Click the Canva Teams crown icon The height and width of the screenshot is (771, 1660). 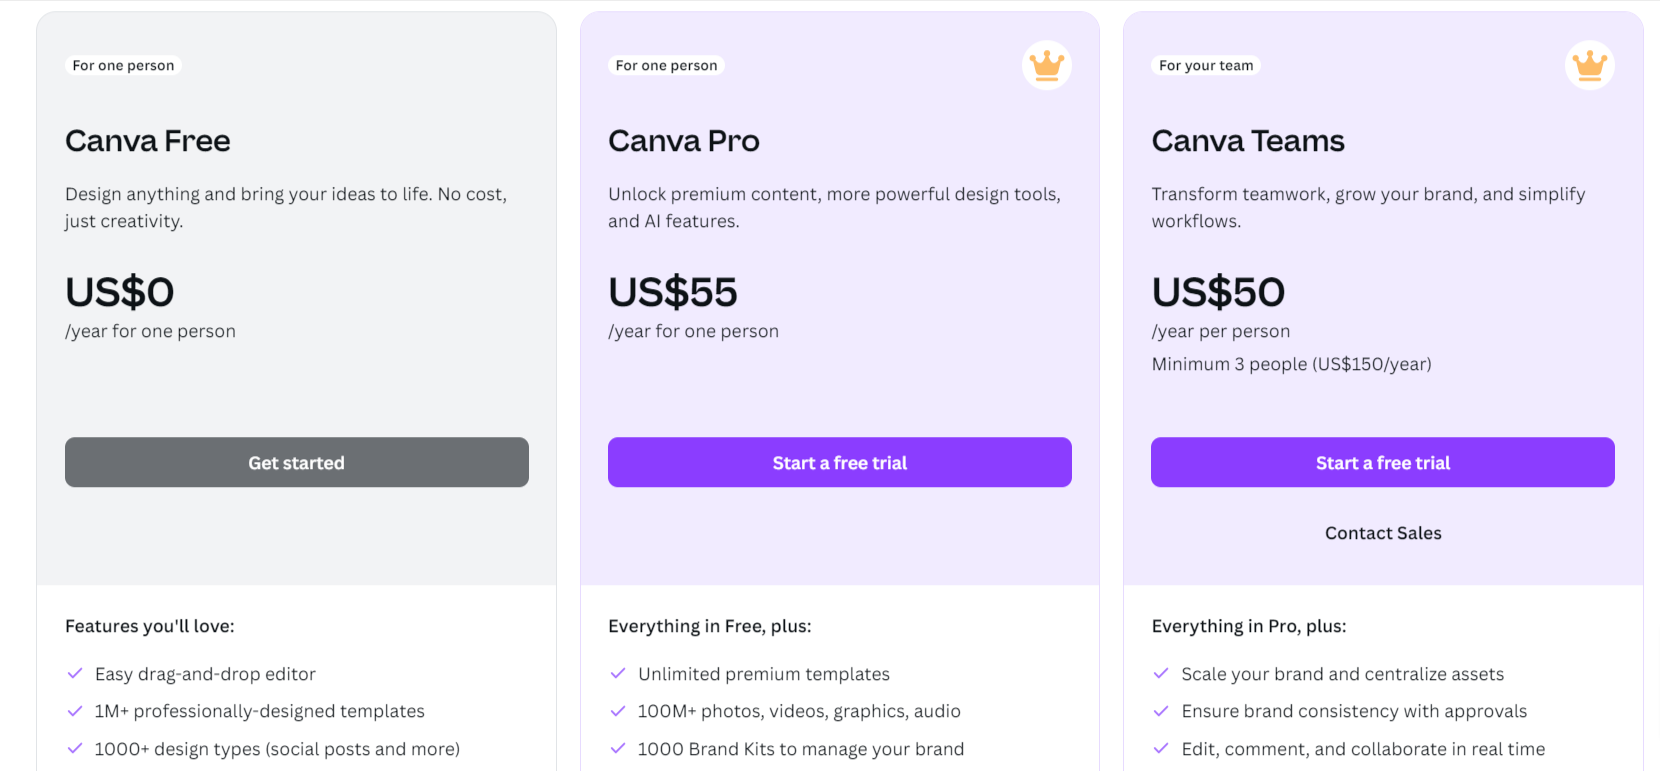1590,65
